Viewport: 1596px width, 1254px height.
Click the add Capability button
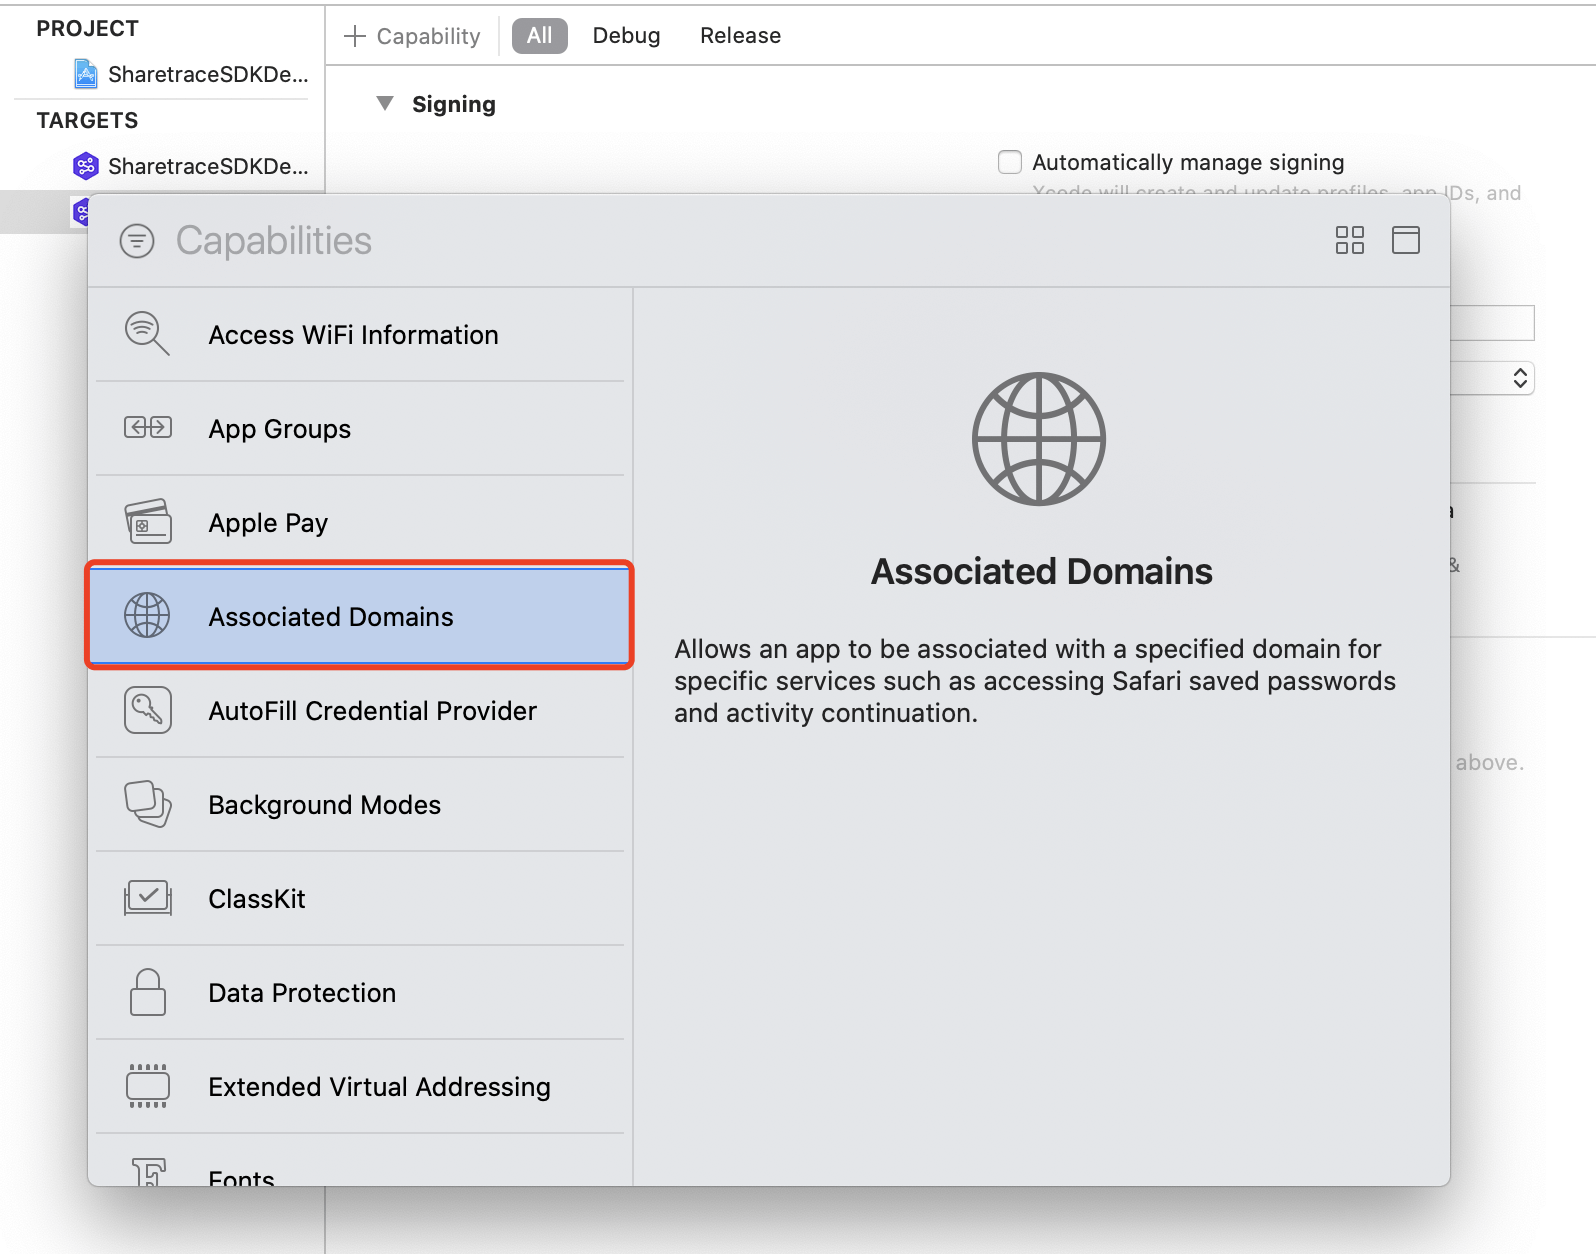pyautogui.click(x=412, y=36)
